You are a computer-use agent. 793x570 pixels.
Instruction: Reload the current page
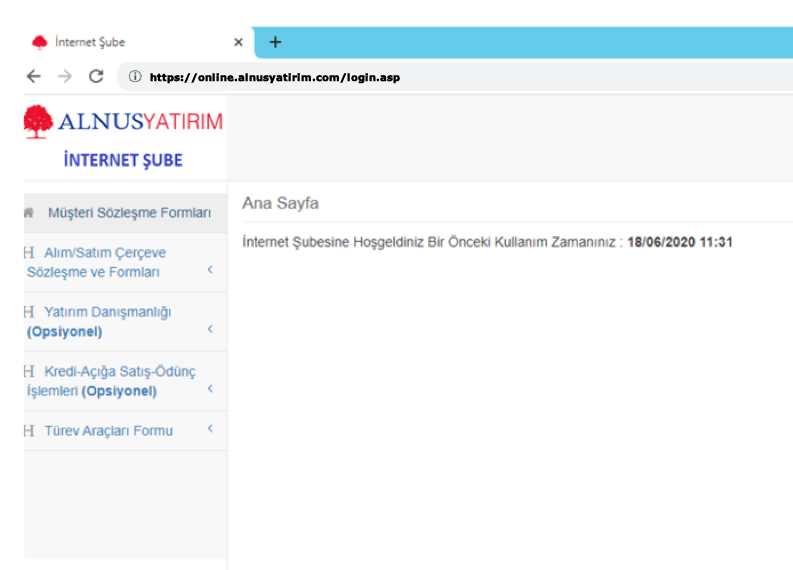tap(96, 77)
